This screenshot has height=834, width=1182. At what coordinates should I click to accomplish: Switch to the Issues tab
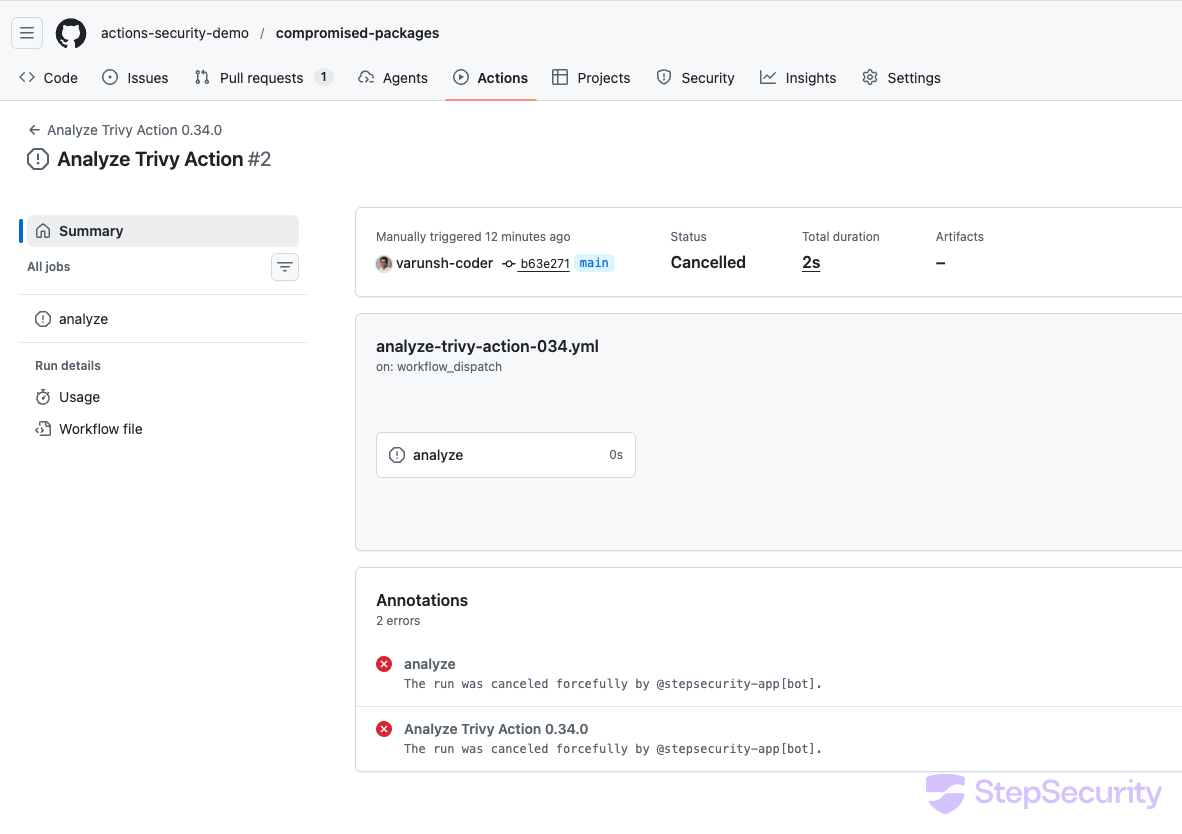point(135,78)
